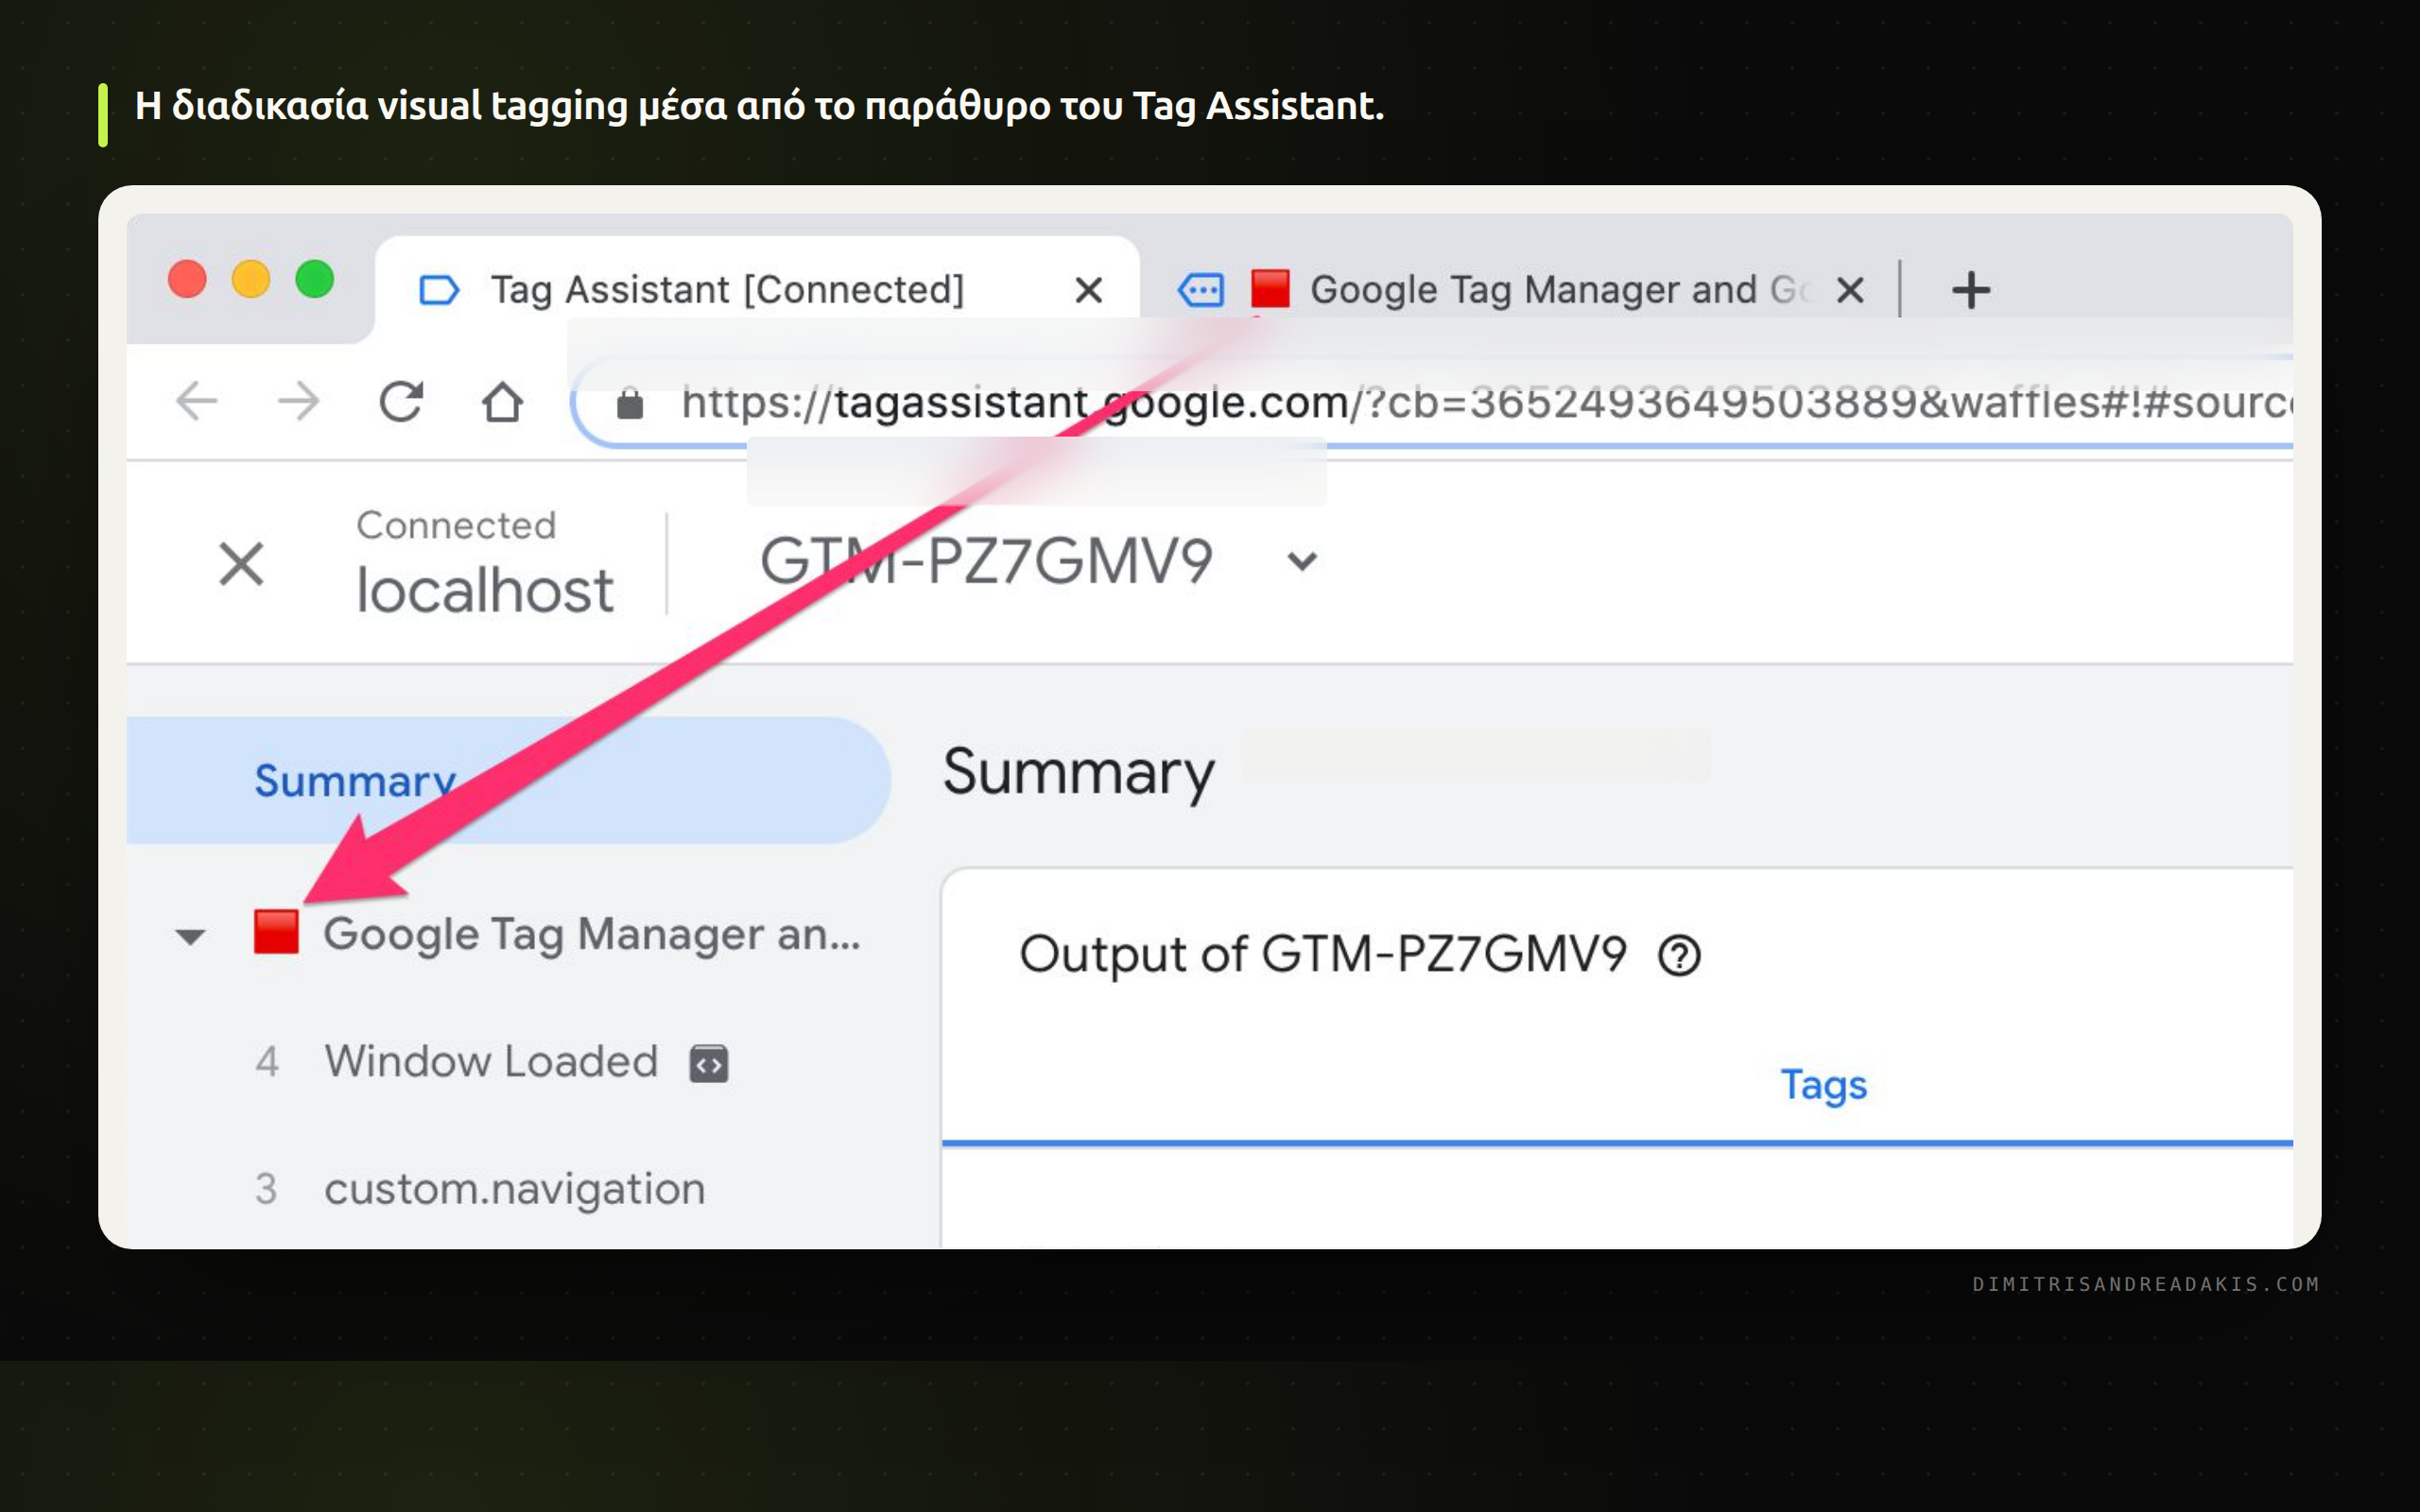Go to the browser home page
Image resolution: width=2420 pixels, height=1512 pixels.
pyautogui.click(x=502, y=402)
